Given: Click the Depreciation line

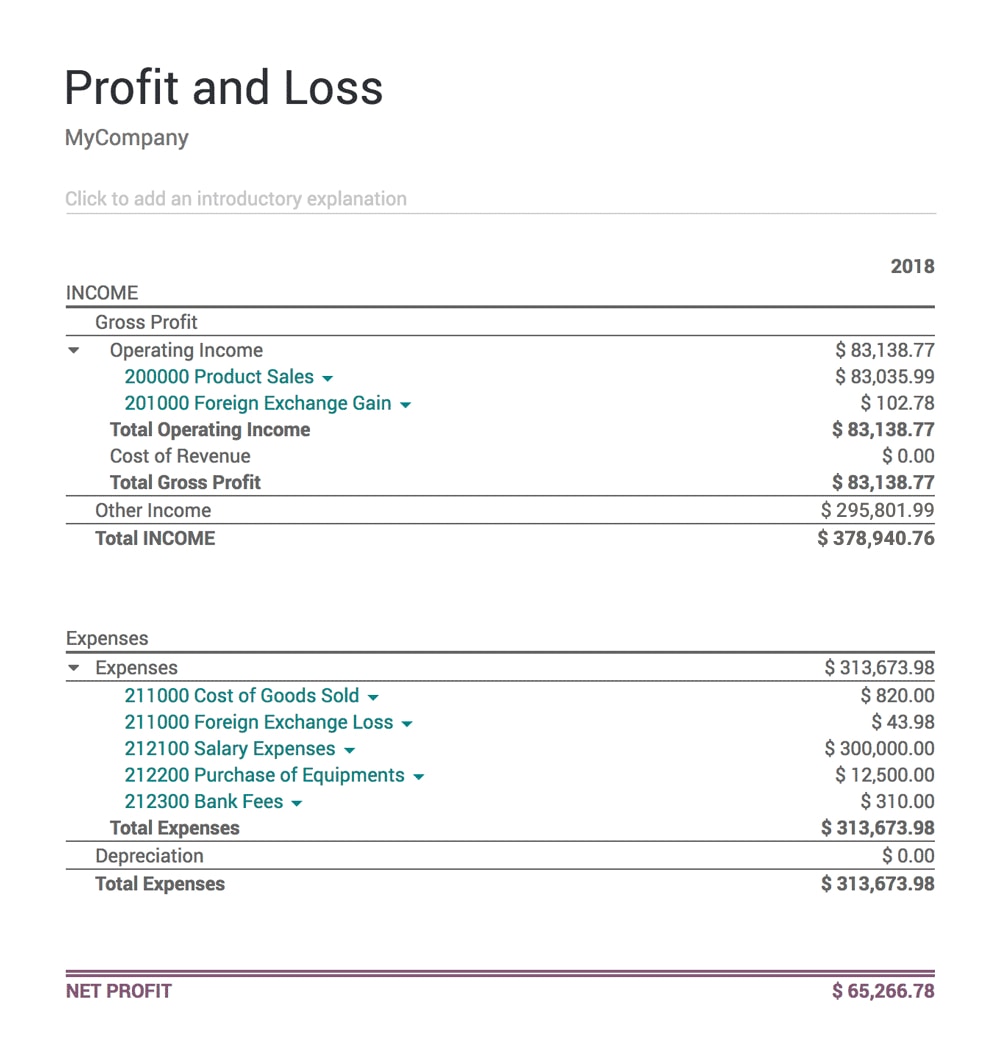Looking at the screenshot, I should coord(149,856).
